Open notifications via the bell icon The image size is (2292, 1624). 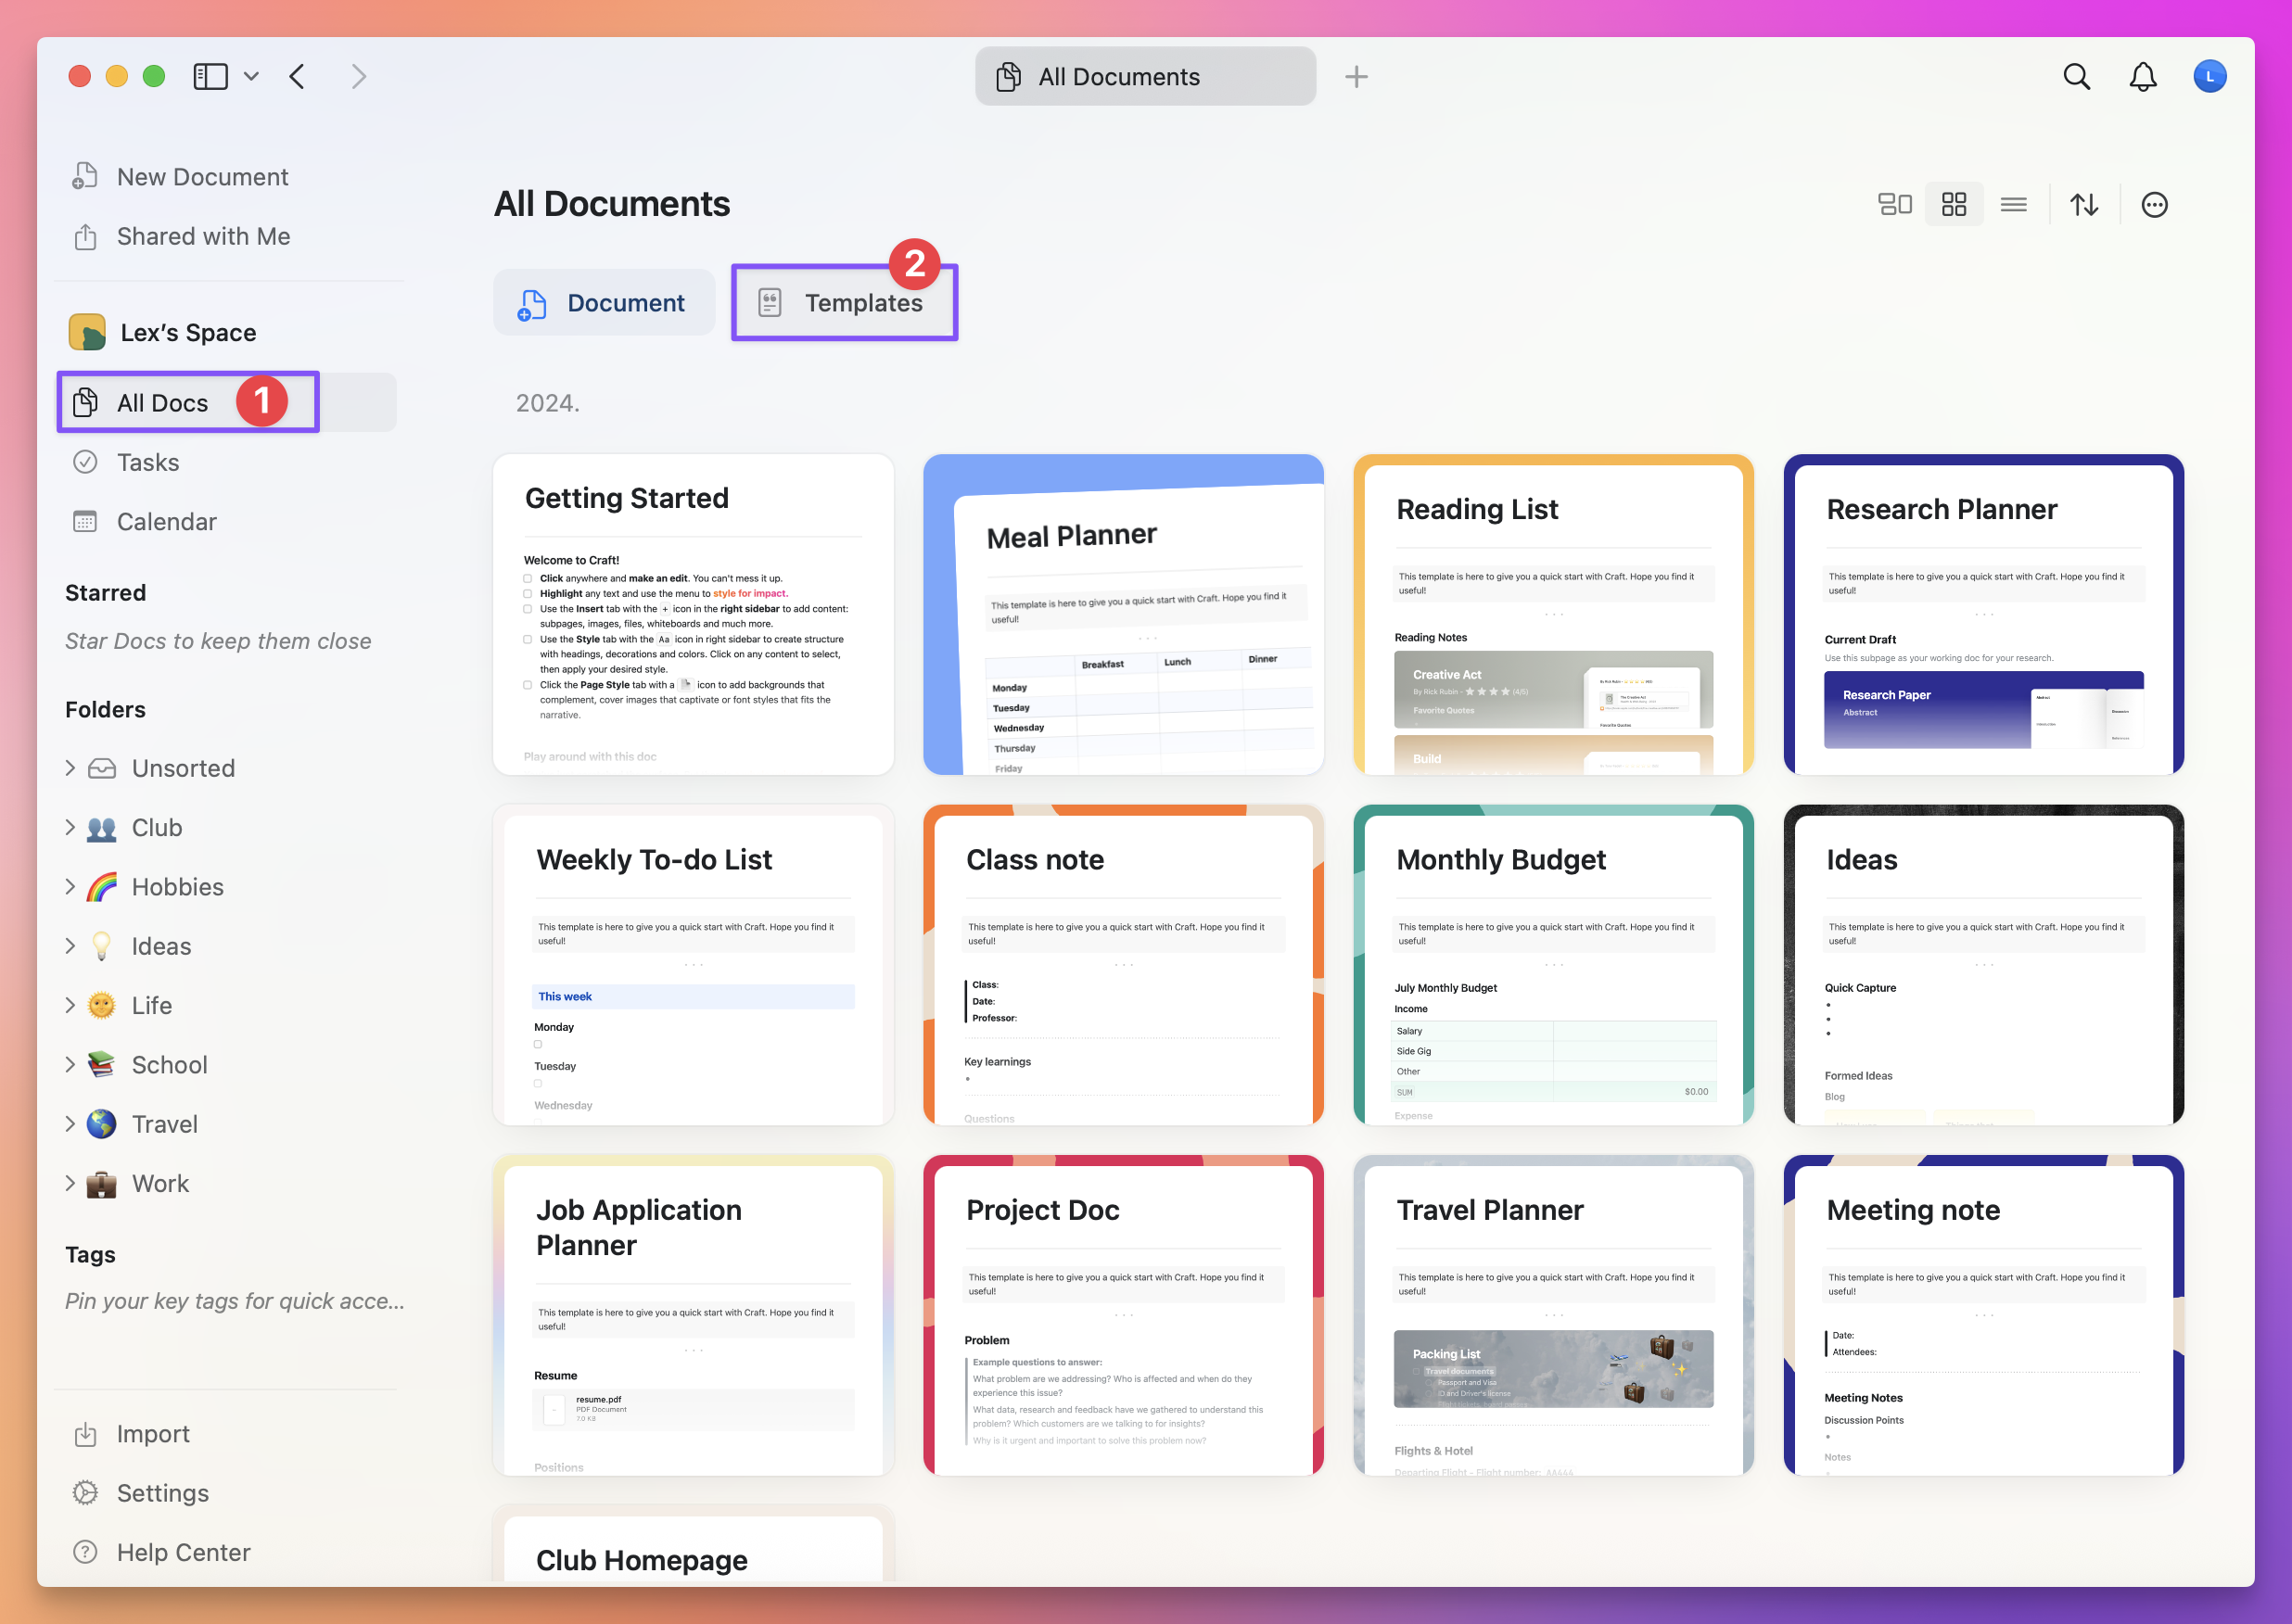coord(2142,76)
